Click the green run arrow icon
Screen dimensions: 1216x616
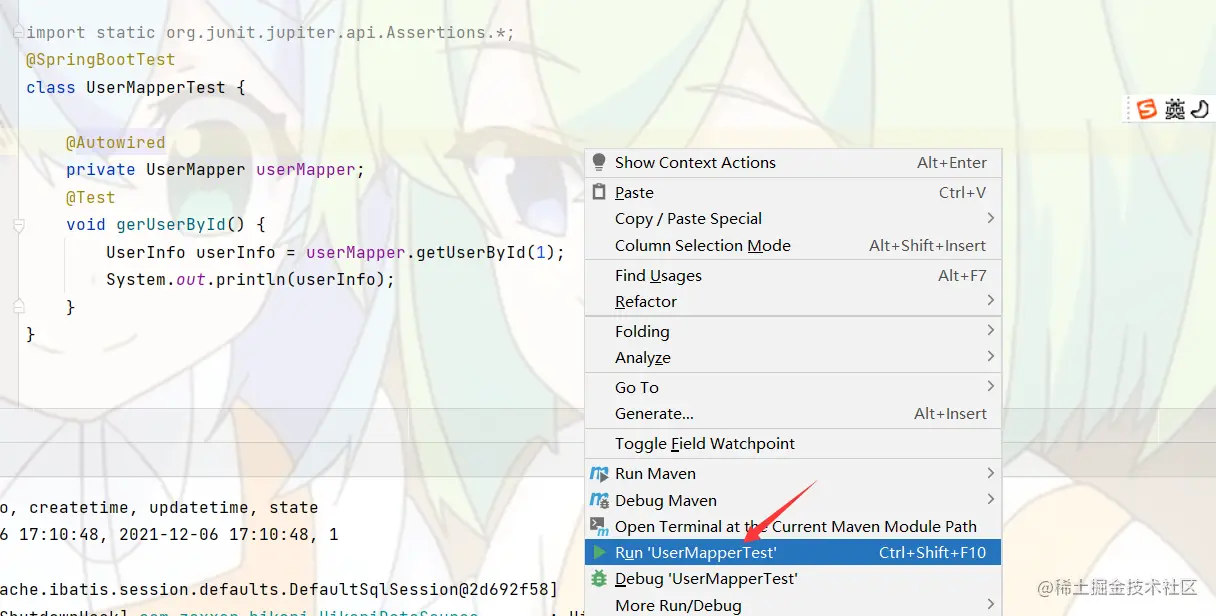click(x=599, y=552)
